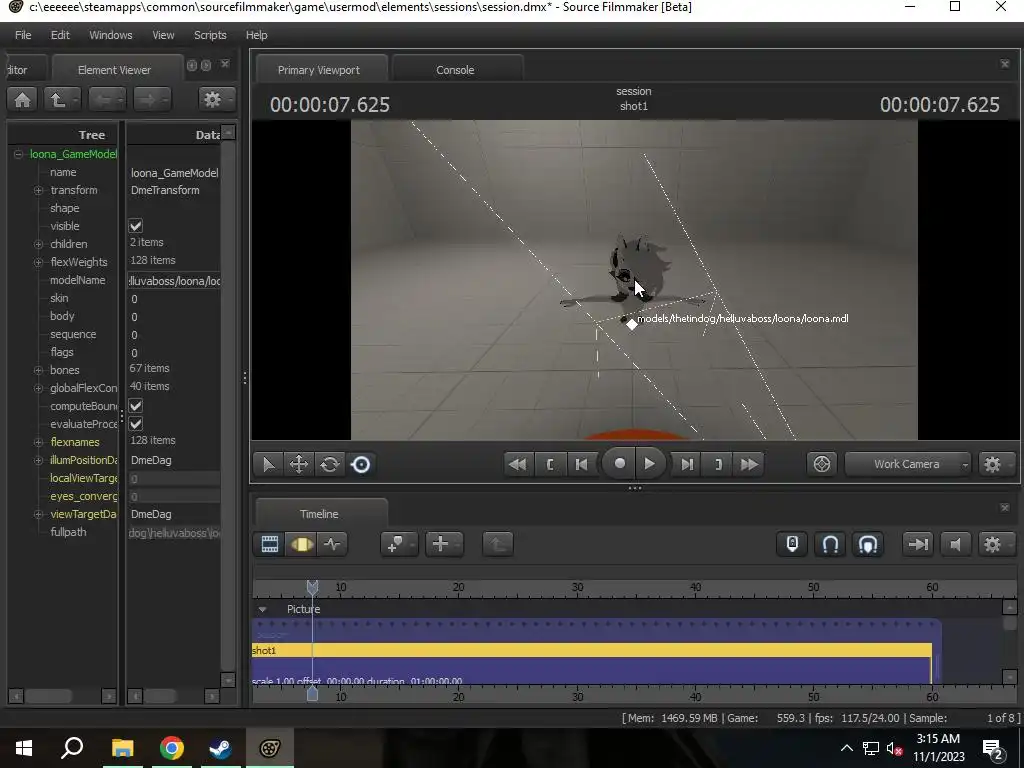Viewport: 1024px width, 768px height.
Task: Open the Work Camera dropdown
Action: pyautogui.click(x=908, y=464)
